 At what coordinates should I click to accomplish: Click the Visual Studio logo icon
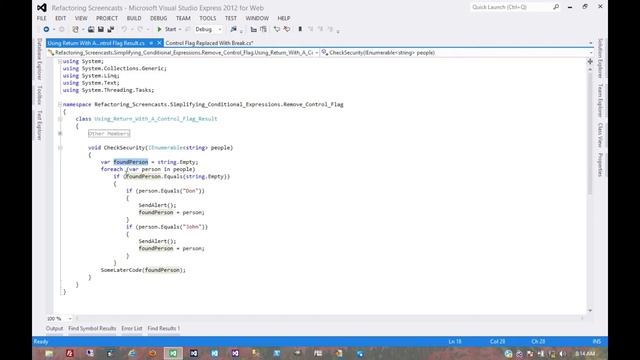(42, 8)
